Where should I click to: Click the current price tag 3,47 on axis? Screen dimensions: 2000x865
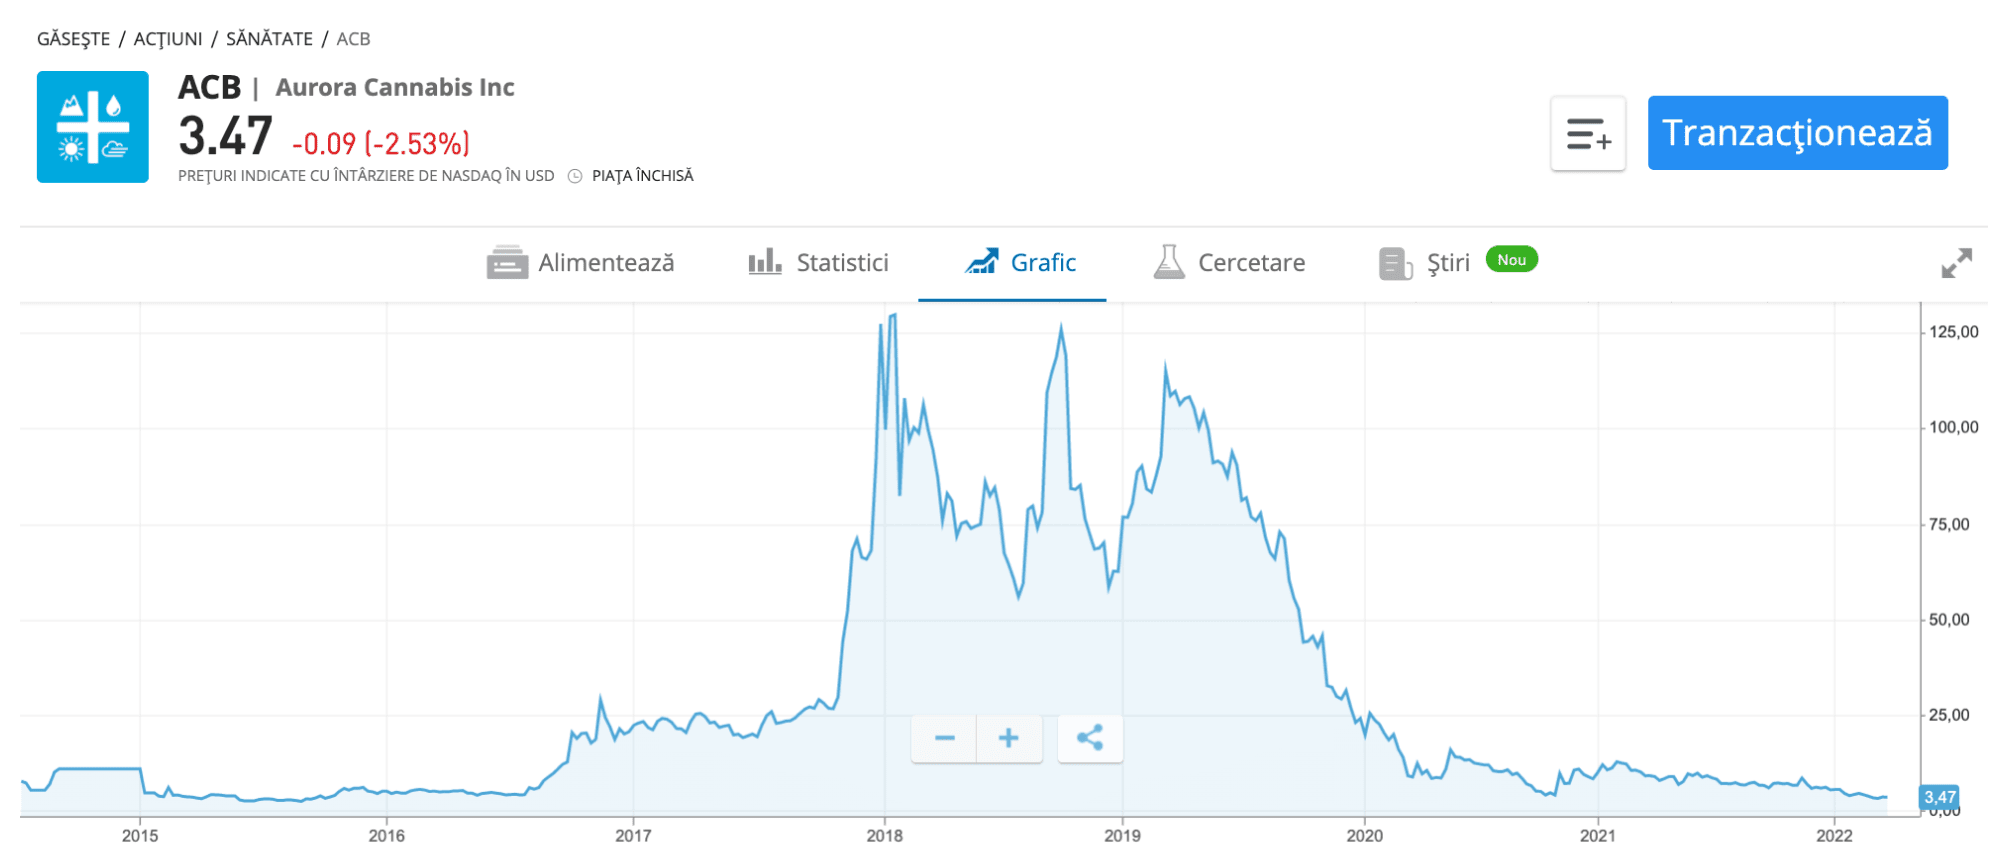click(1939, 797)
